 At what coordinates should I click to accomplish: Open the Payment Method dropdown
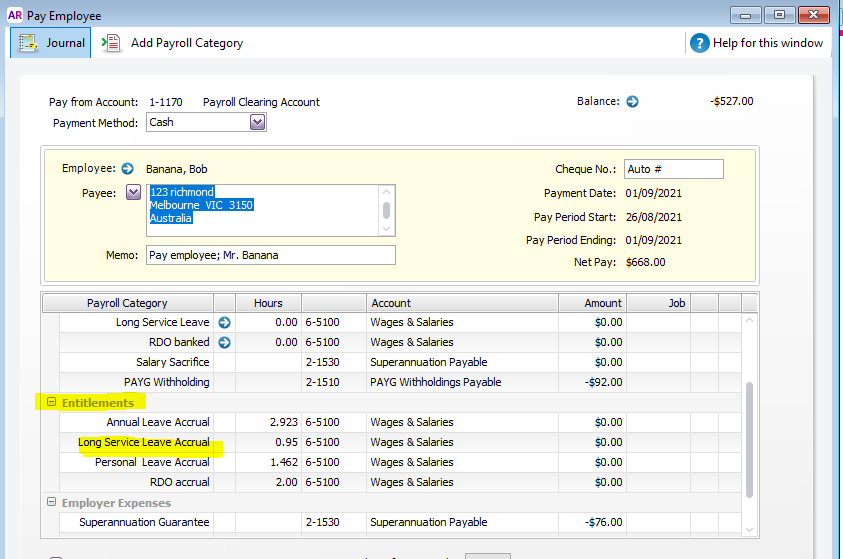click(x=257, y=122)
